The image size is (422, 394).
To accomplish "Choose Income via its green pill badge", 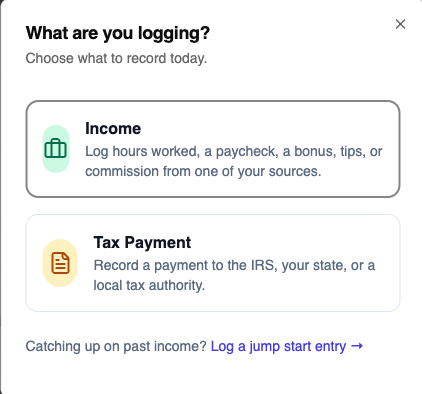I will pyautogui.click(x=56, y=149).
